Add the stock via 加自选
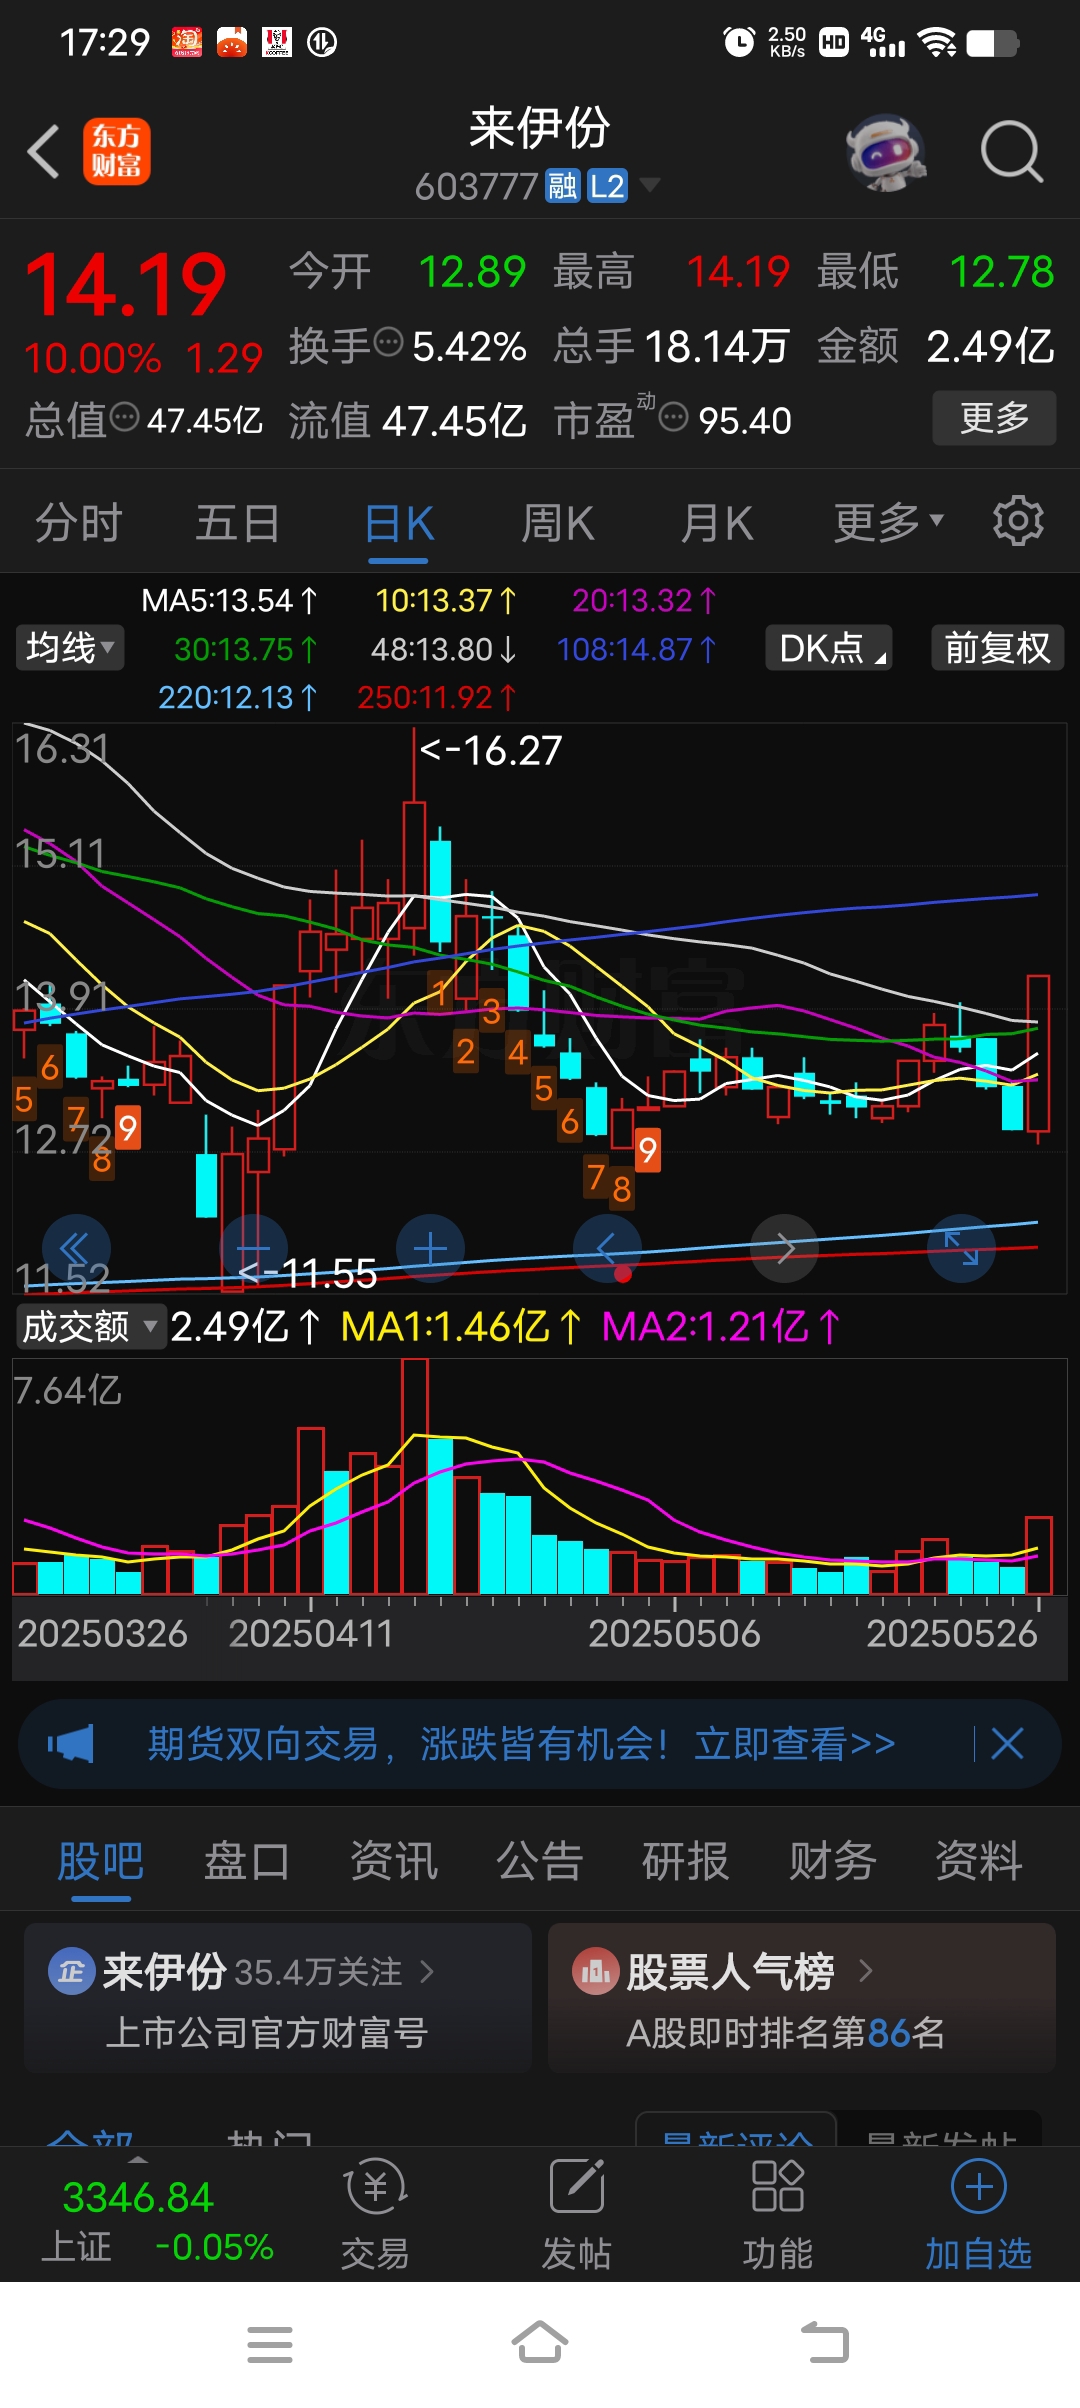 [978, 2213]
